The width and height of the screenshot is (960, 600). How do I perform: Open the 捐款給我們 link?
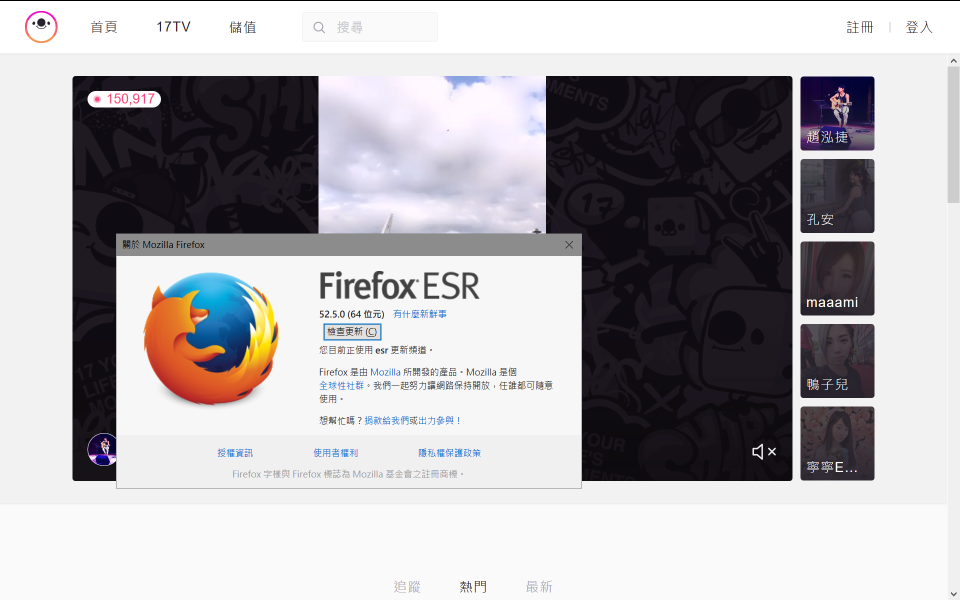coord(386,421)
